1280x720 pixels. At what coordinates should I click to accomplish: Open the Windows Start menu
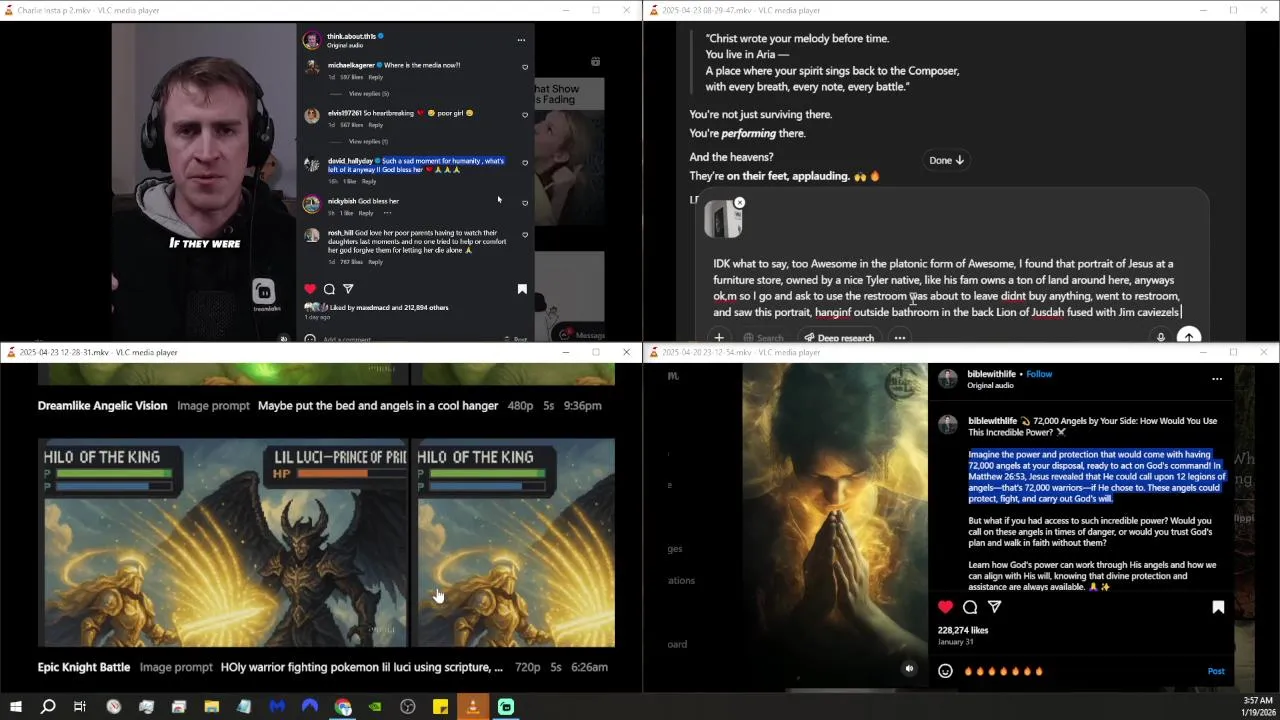[15, 707]
